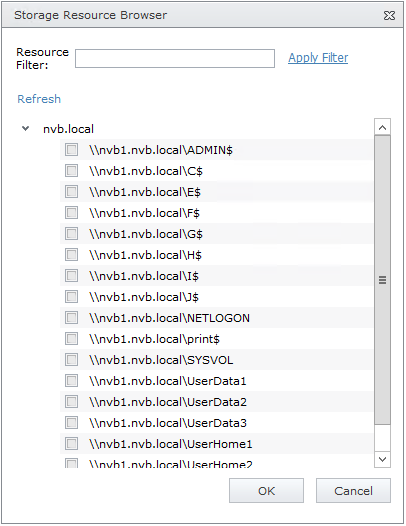Check the J$ share checkbox

[71, 297]
